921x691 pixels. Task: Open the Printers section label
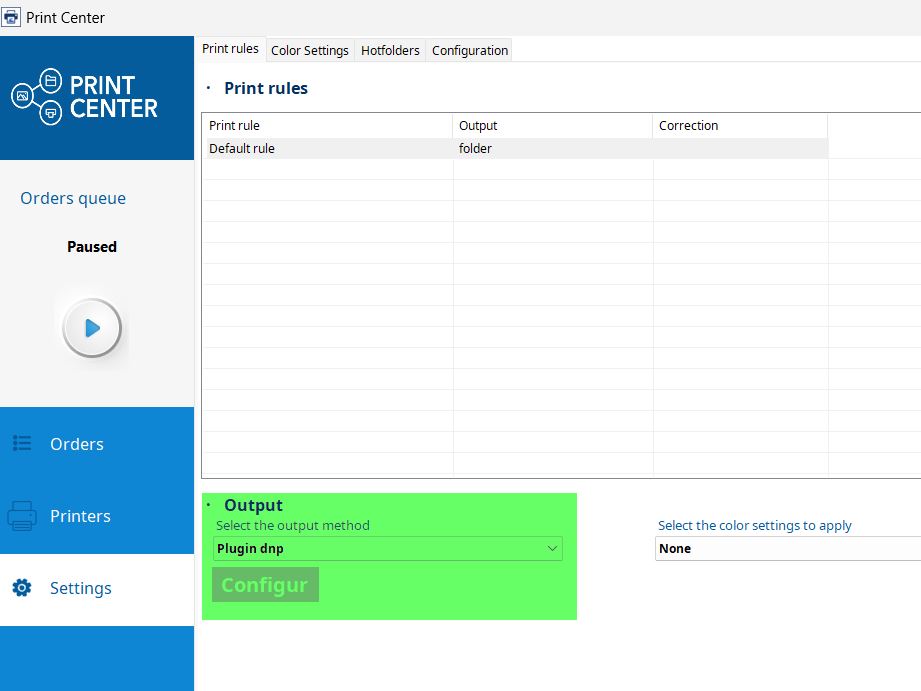click(x=80, y=516)
